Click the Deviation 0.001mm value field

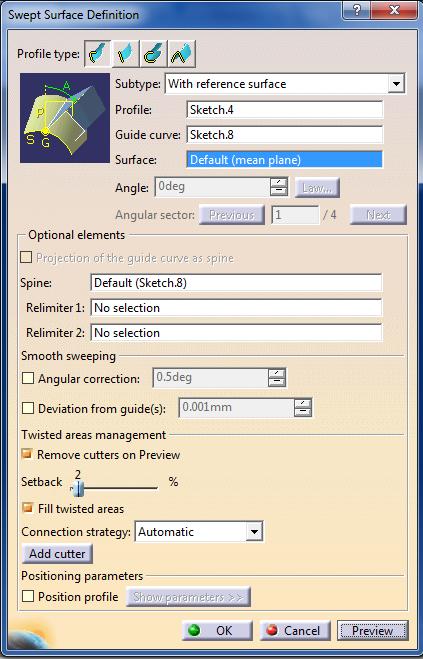236,408
